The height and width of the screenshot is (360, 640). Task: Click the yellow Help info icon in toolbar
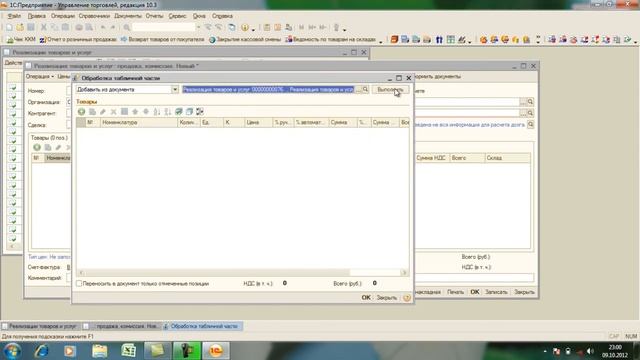coord(245,27)
